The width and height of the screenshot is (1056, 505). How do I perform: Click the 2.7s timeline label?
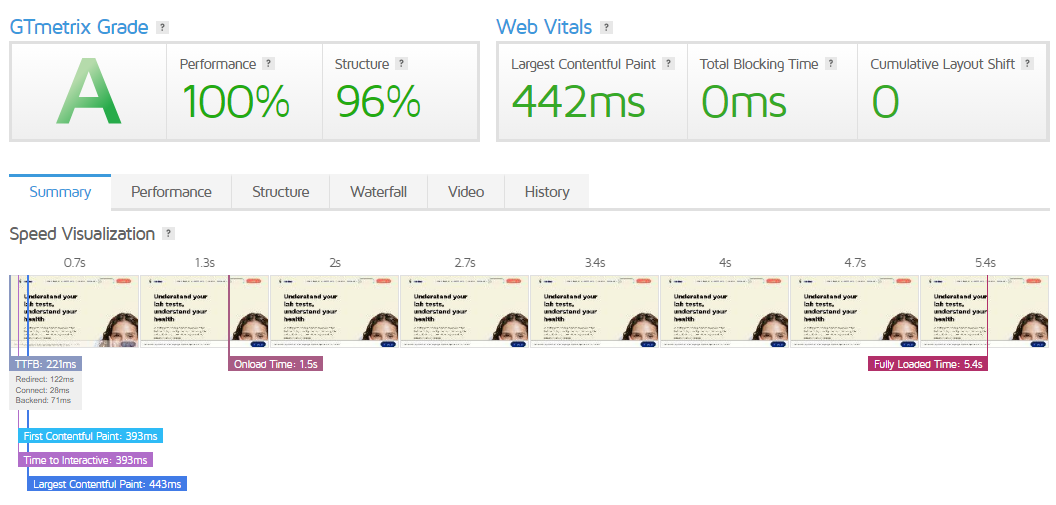tap(465, 263)
